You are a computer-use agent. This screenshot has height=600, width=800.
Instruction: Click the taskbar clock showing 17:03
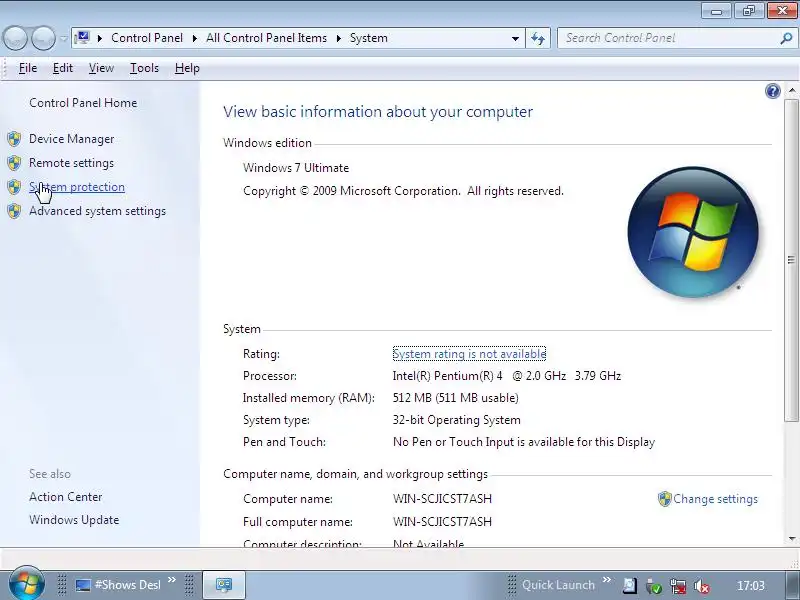751,585
